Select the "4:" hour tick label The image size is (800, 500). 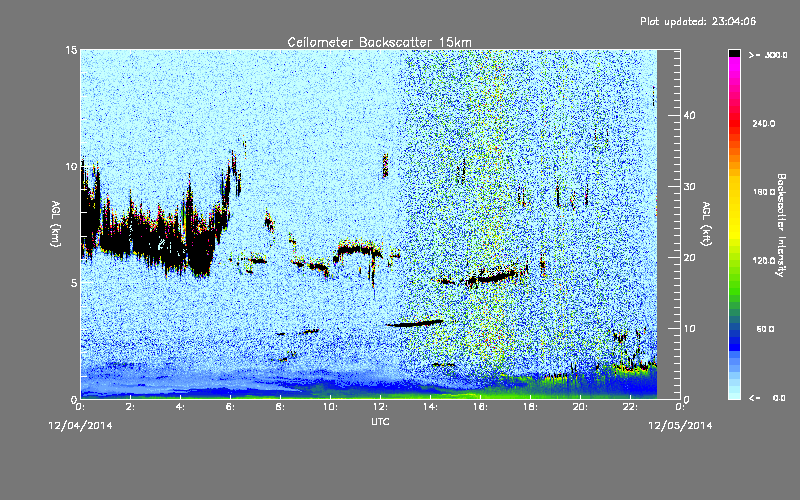click(180, 407)
